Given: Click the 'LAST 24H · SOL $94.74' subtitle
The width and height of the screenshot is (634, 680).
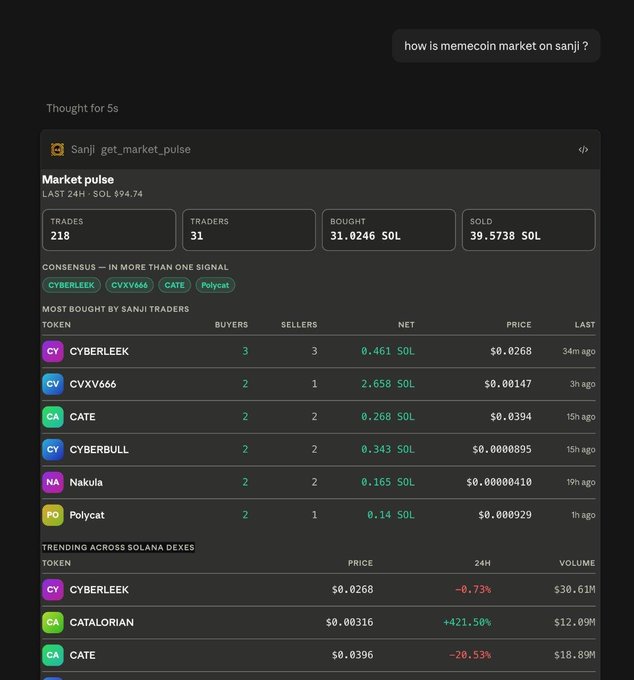Looking at the screenshot, I should 92,194.
